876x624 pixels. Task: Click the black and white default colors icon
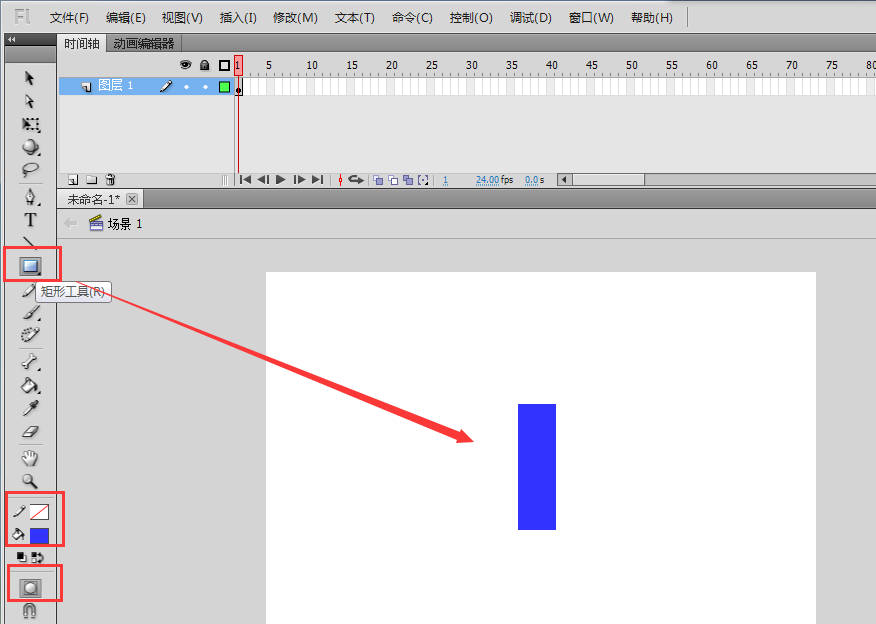(21, 557)
